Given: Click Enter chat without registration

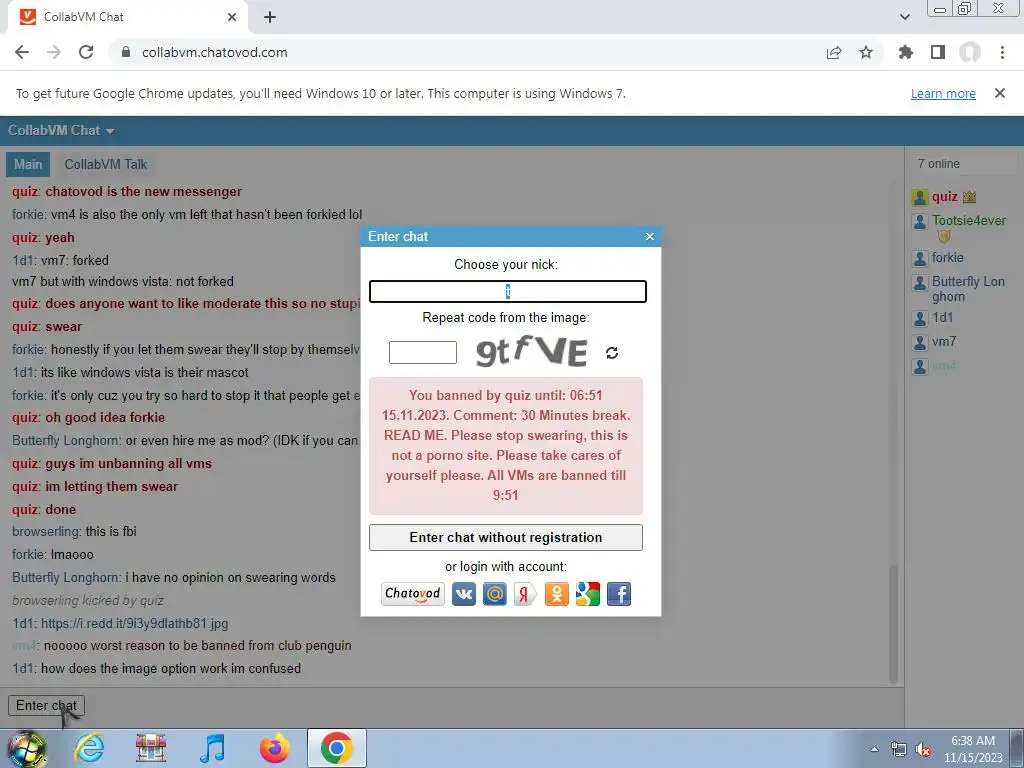Looking at the screenshot, I should point(505,537).
